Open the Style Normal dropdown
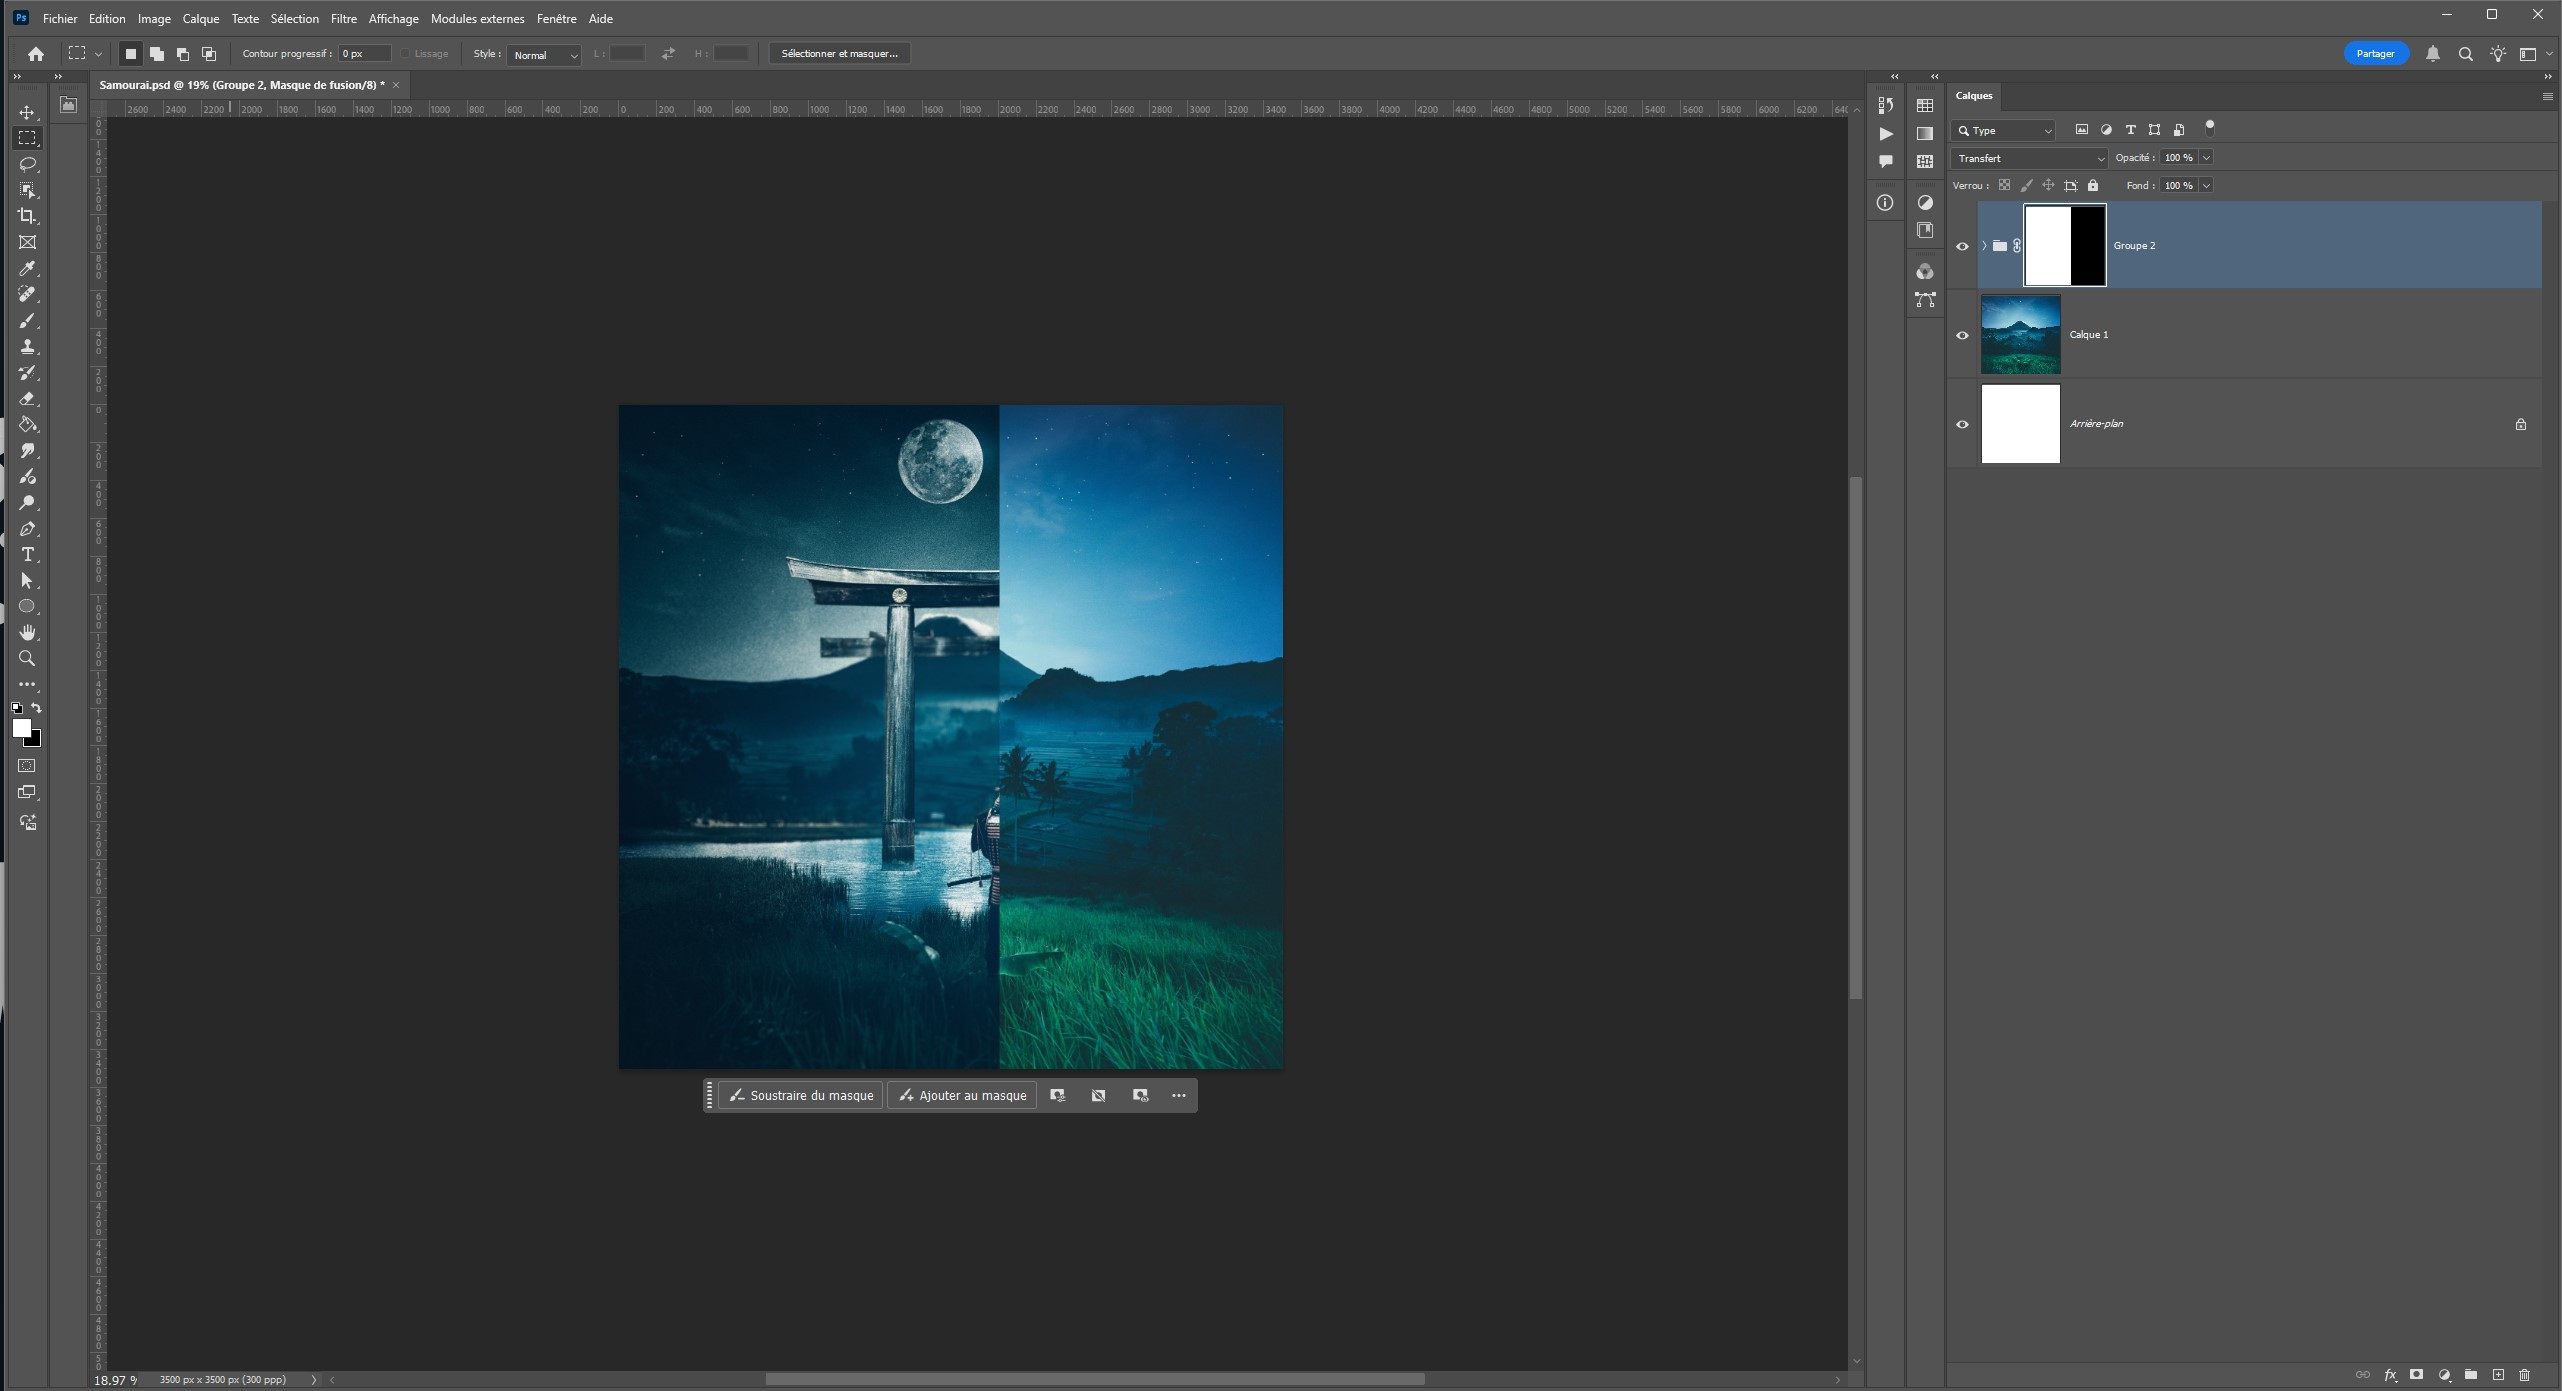Screen dimensions: 2562x1391 click(544, 55)
